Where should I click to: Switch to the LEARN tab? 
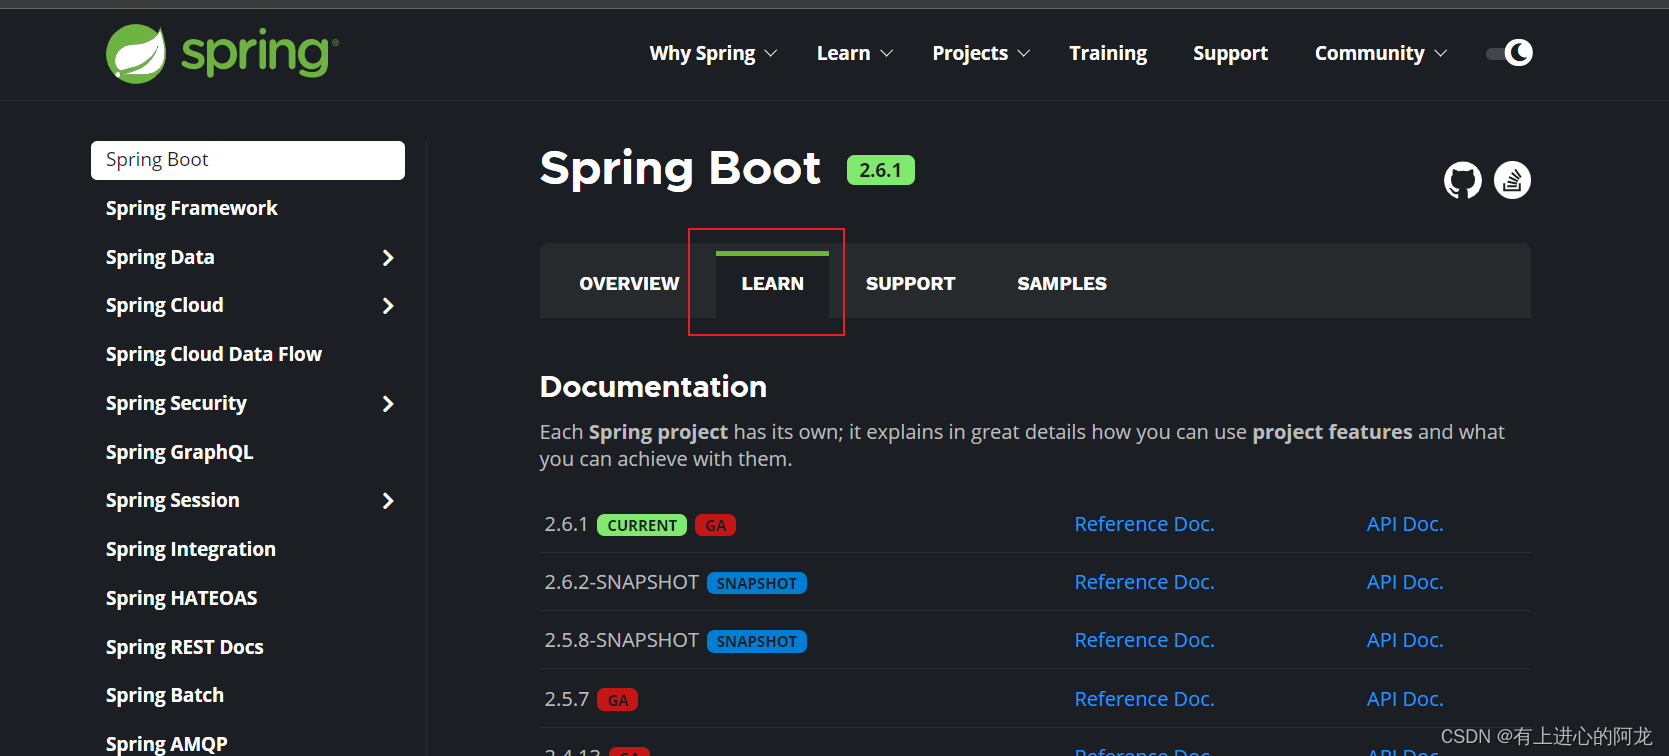pos(772,284)
